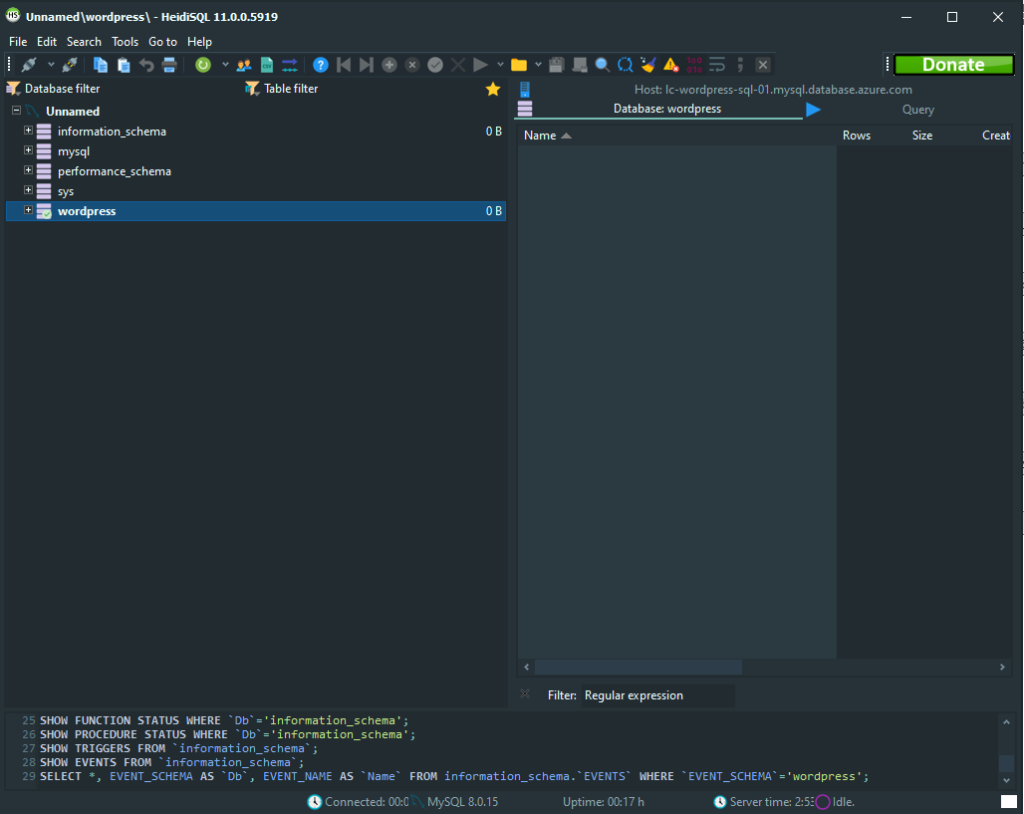Click the Paste clipboard icon

click(123, 65)
